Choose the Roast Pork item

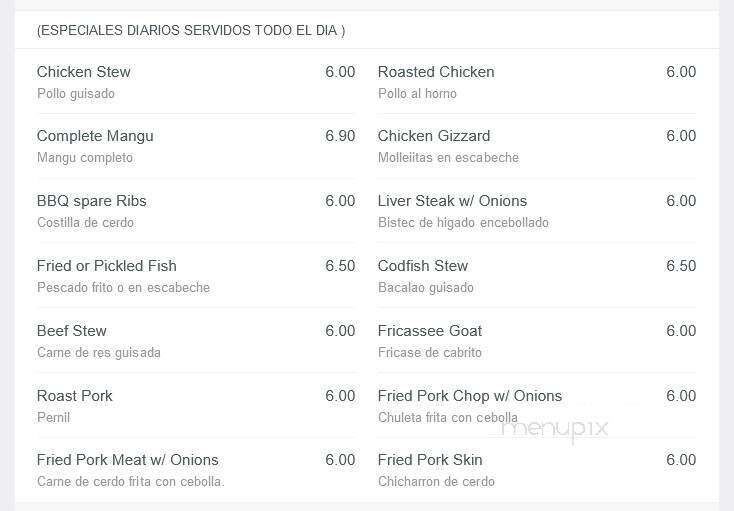point(75,396)
